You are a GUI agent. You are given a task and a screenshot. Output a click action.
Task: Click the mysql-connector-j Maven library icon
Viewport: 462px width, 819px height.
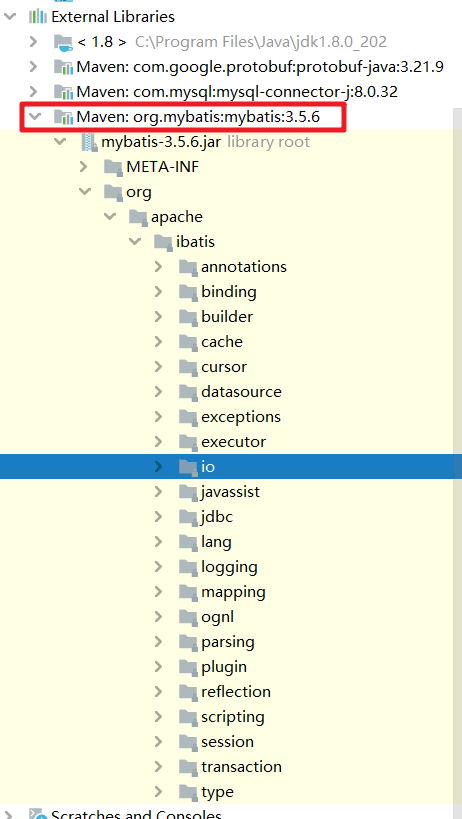click(63, 92)
